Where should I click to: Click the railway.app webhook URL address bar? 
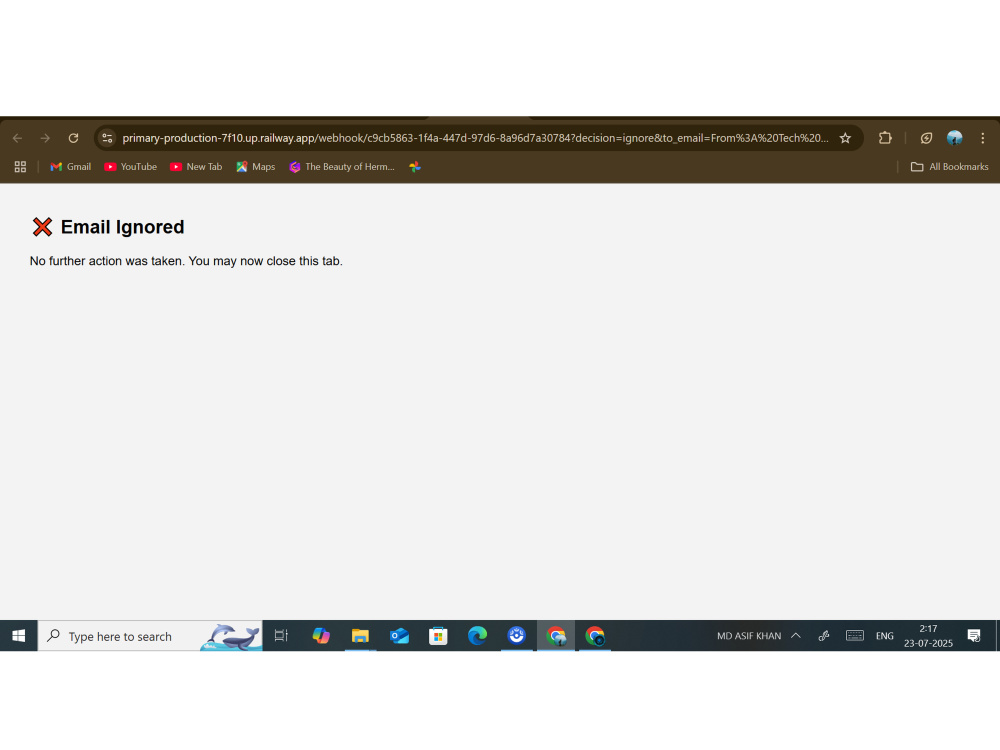pos(475,138)
